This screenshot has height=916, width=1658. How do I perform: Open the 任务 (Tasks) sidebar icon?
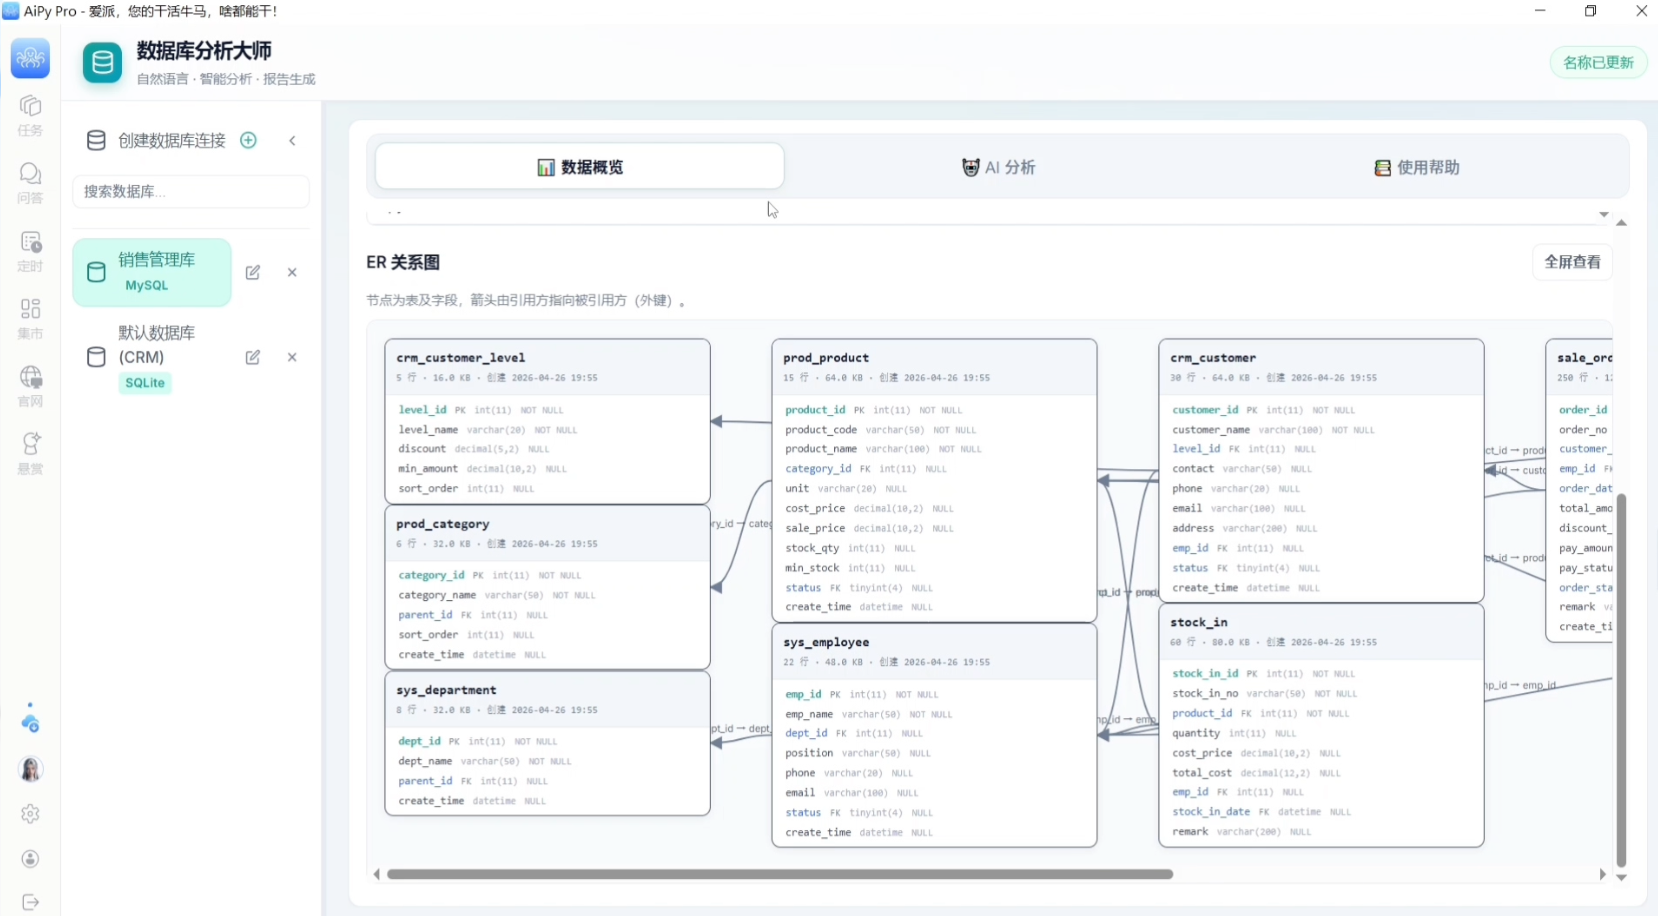point(30,115)
